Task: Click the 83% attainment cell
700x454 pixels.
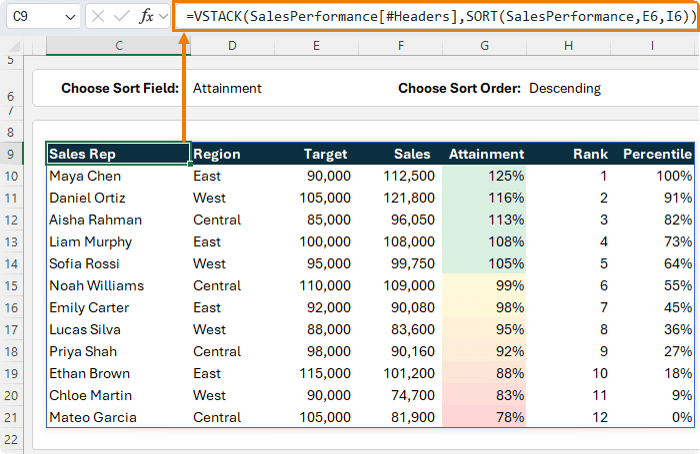Action: pos(484,395)
